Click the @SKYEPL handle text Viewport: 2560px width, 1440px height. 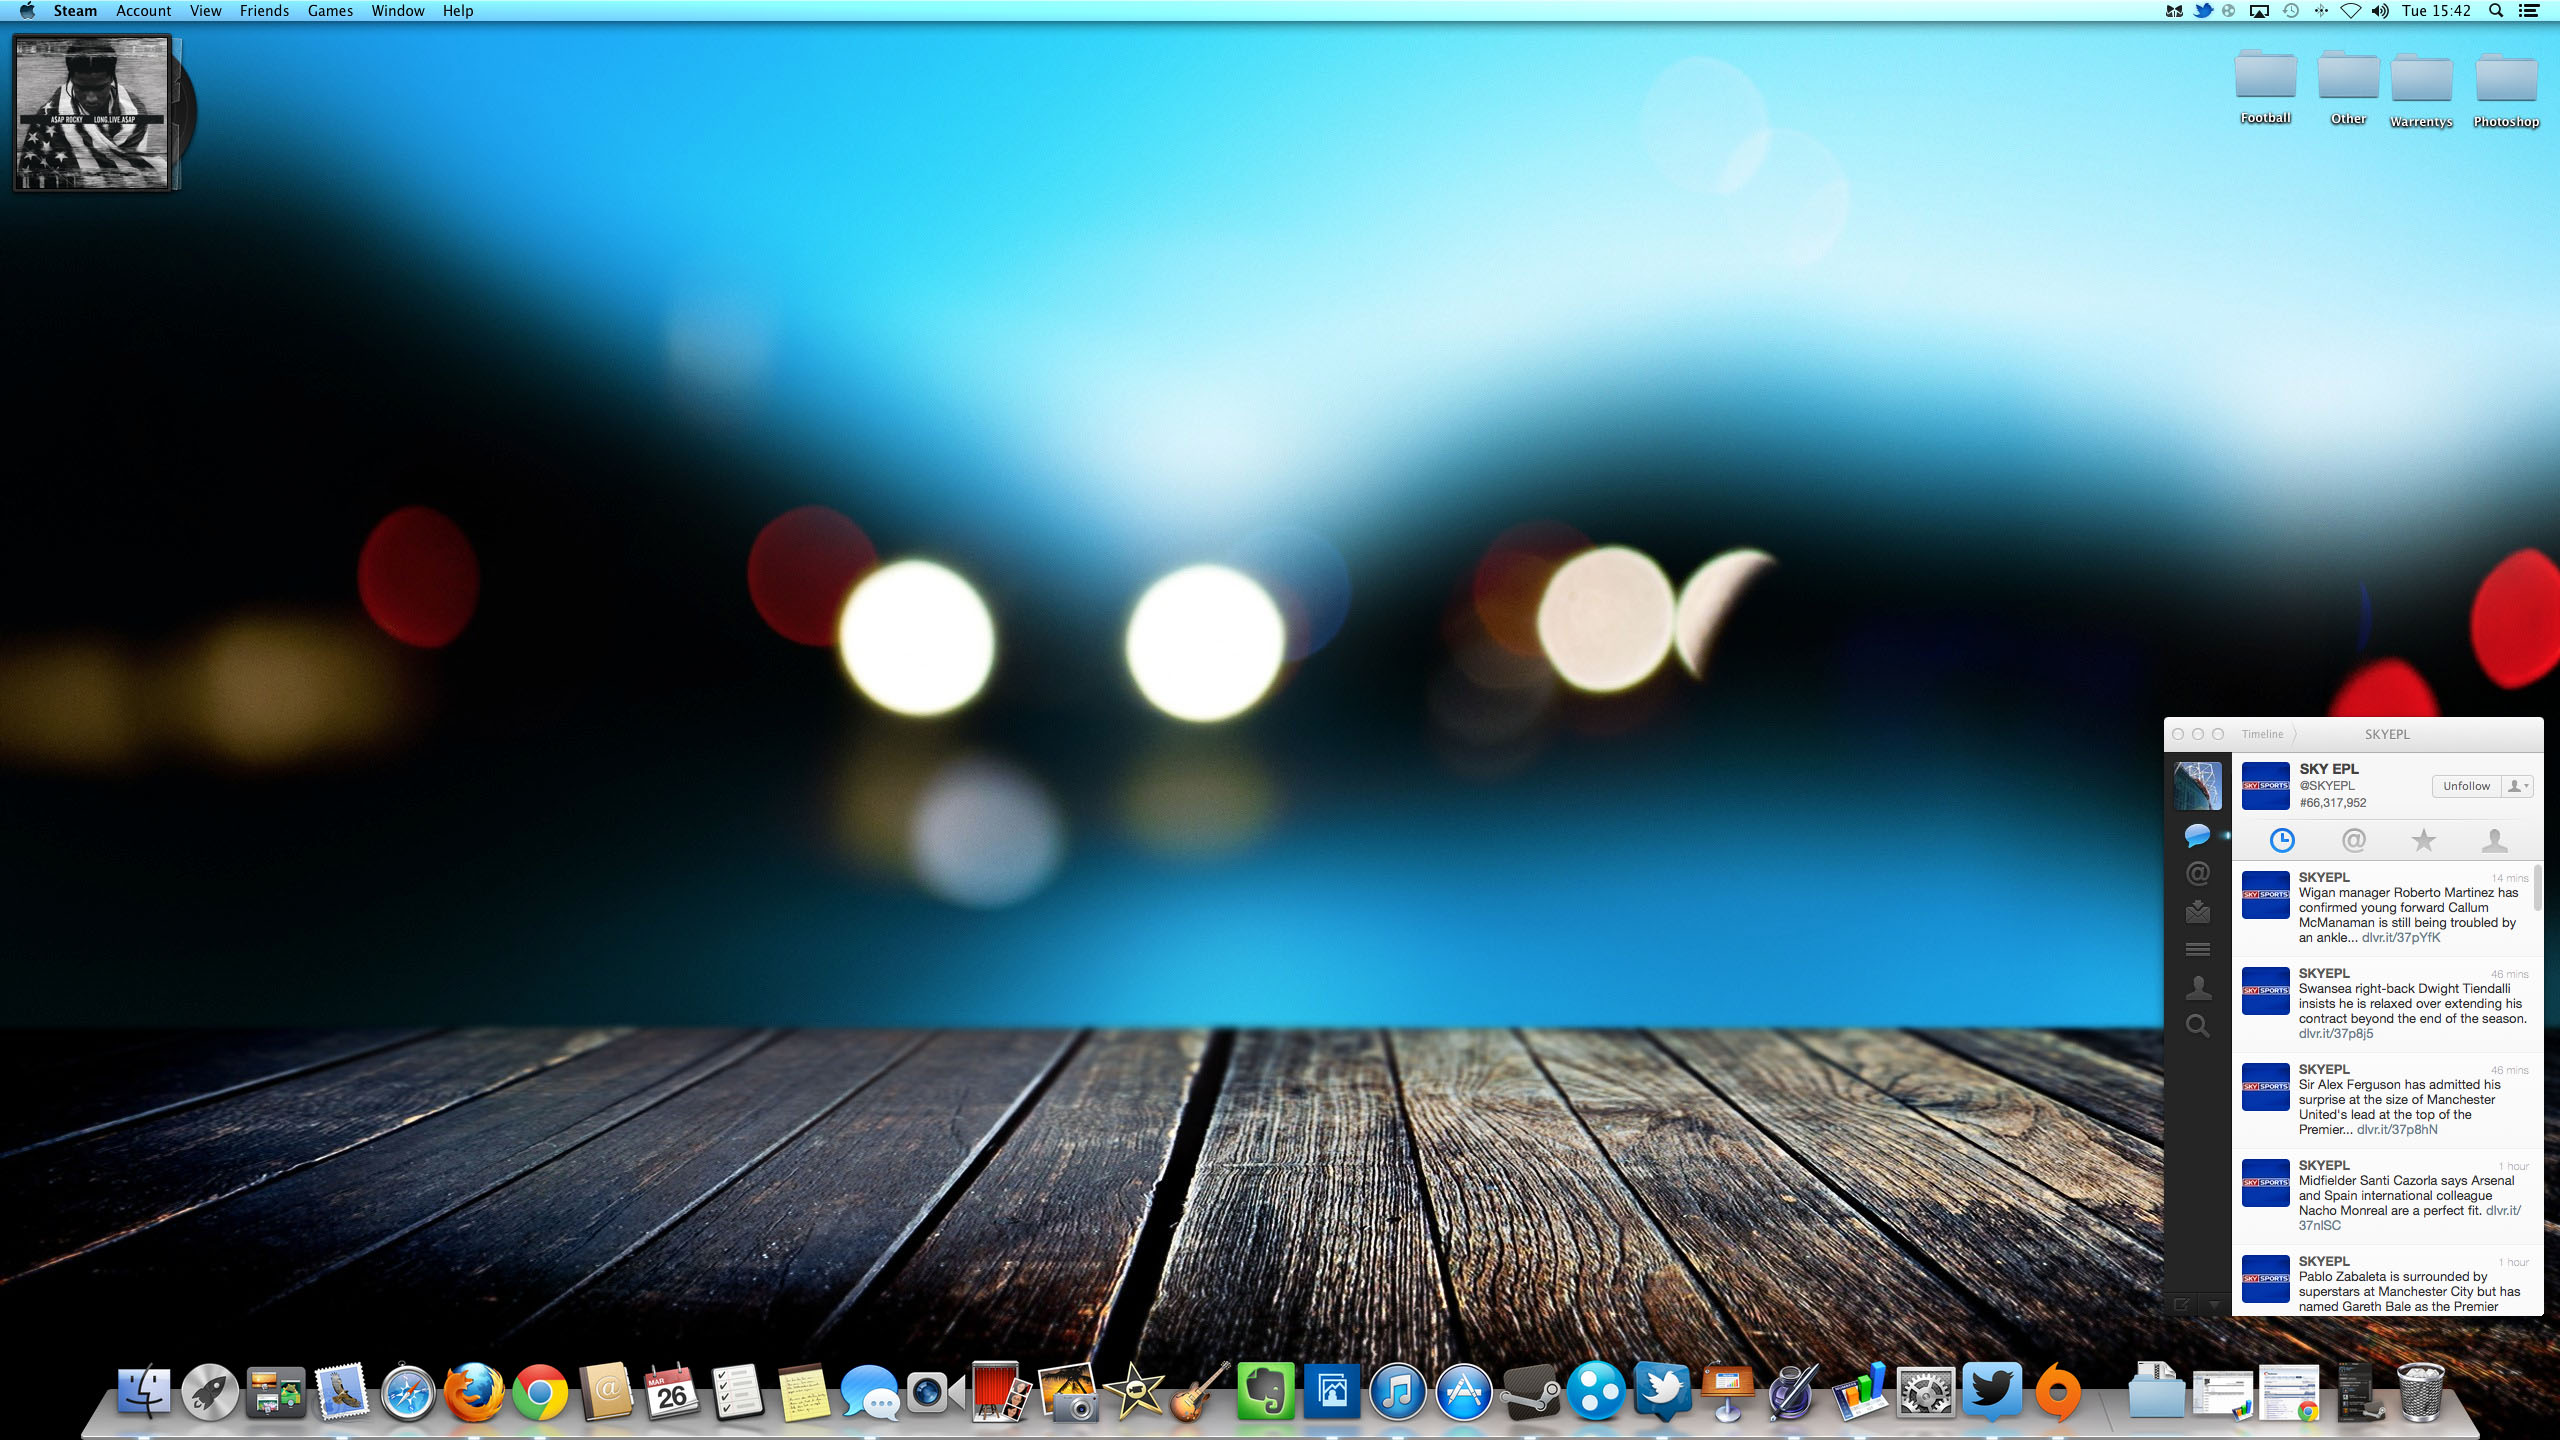[2326, 786]
